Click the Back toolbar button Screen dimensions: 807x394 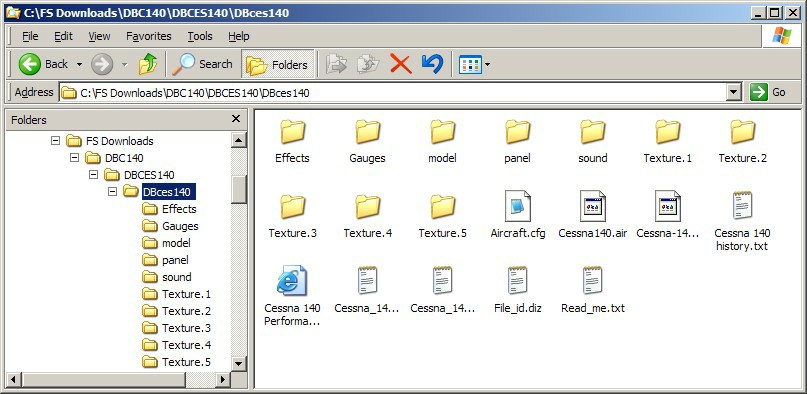click(x=43, y=64)
